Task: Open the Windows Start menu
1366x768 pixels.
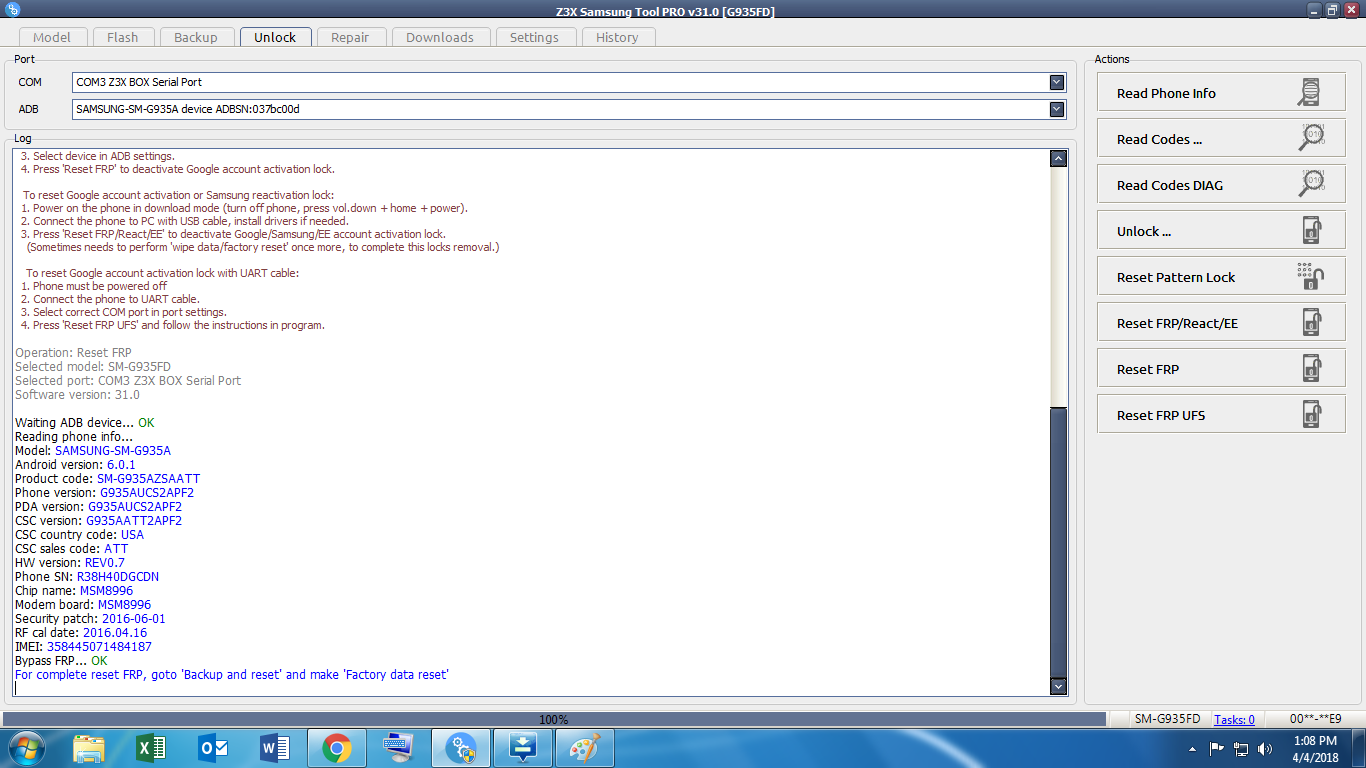Action: click(25, 748)
